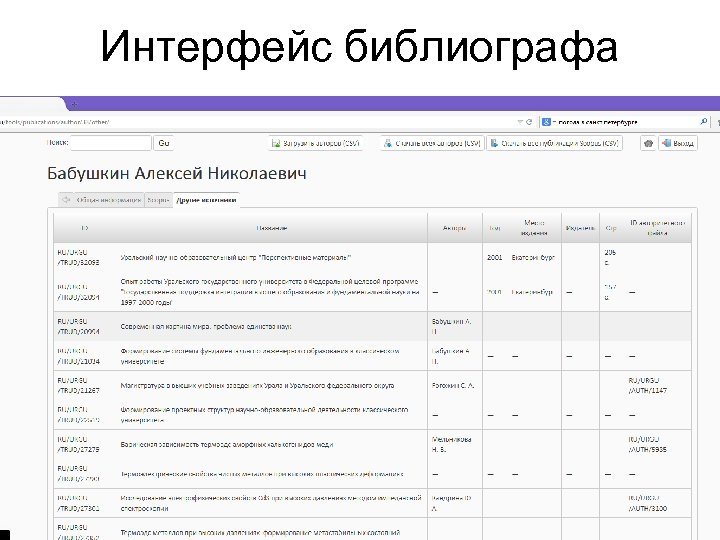
Task: Click authority ID RU/URGU/AUTH/3100
Action: pos(647,503)
